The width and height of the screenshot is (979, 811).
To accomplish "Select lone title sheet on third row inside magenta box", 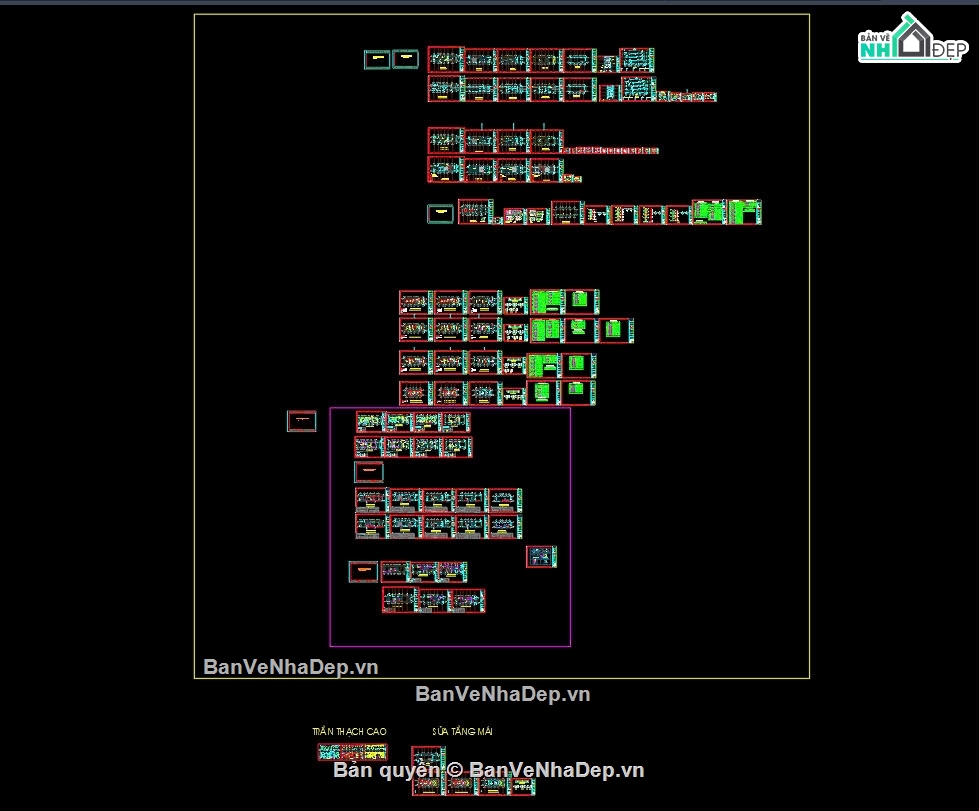I will (368, 472).
